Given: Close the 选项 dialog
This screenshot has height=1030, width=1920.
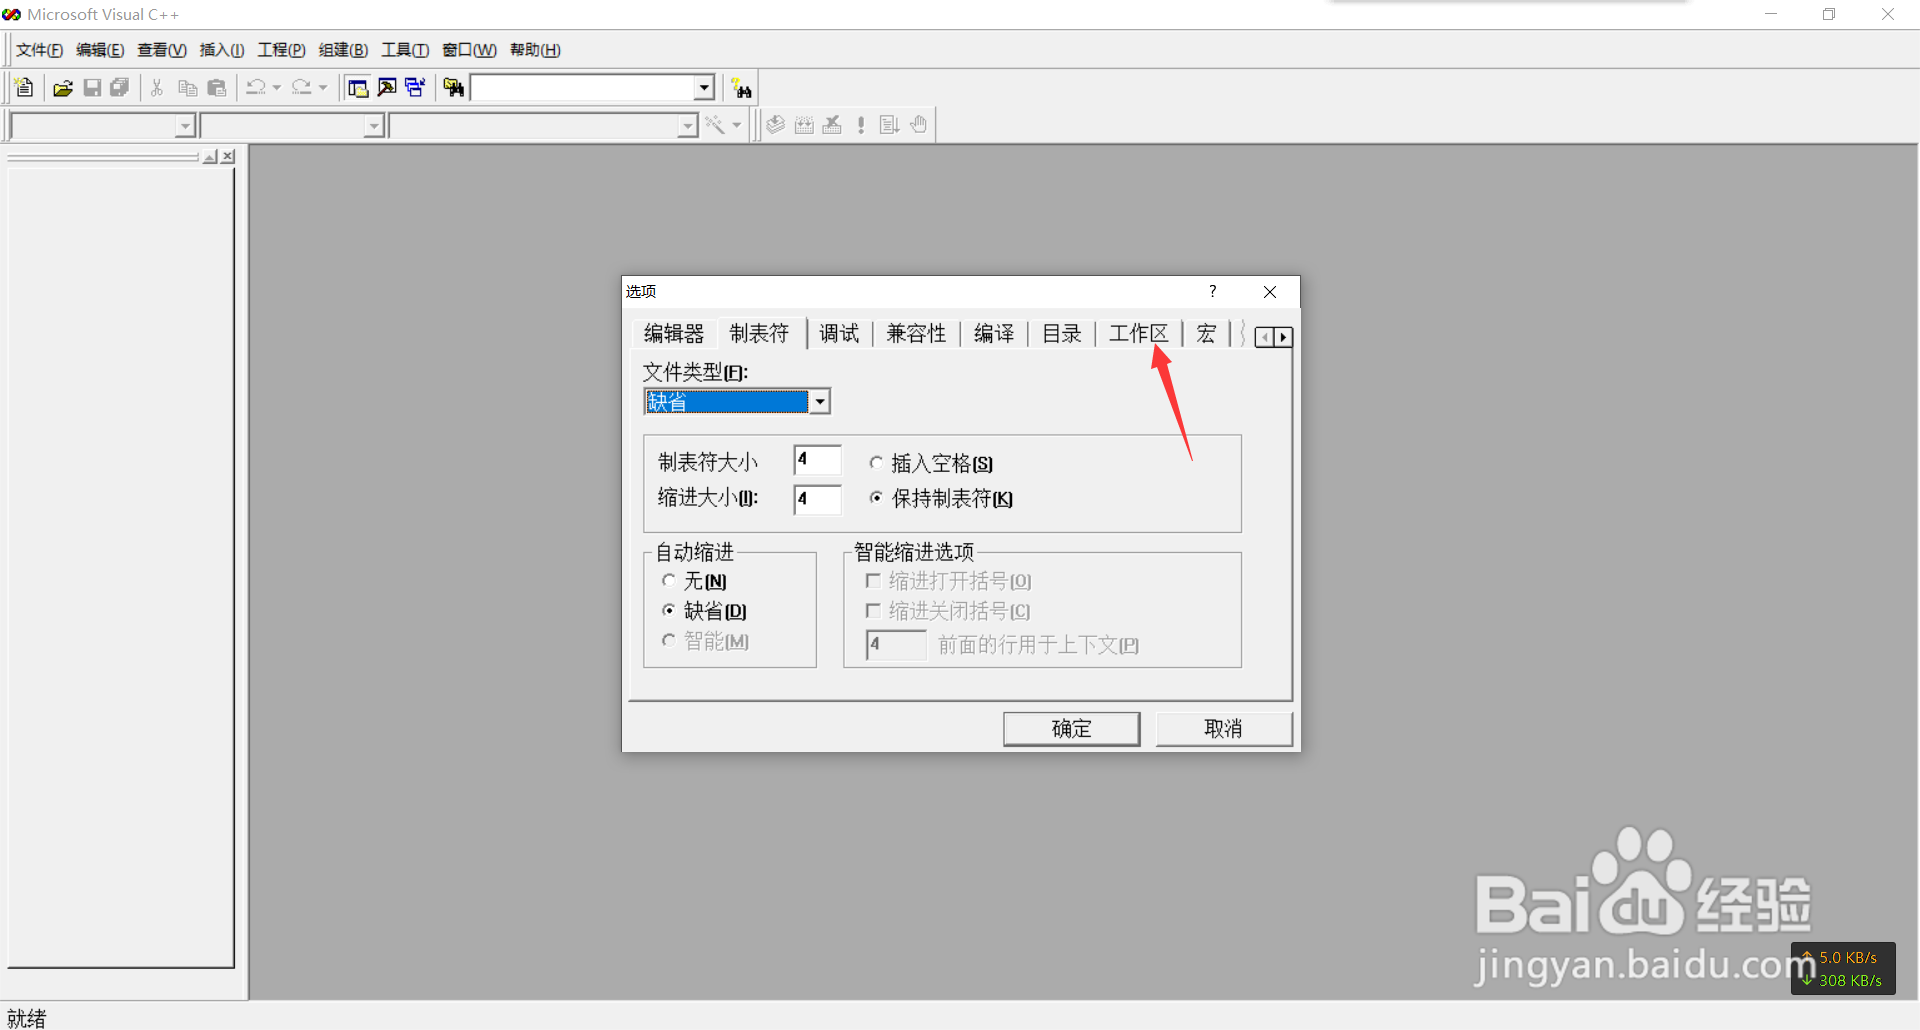Looking at the screenshot, I should point(1270,292).
